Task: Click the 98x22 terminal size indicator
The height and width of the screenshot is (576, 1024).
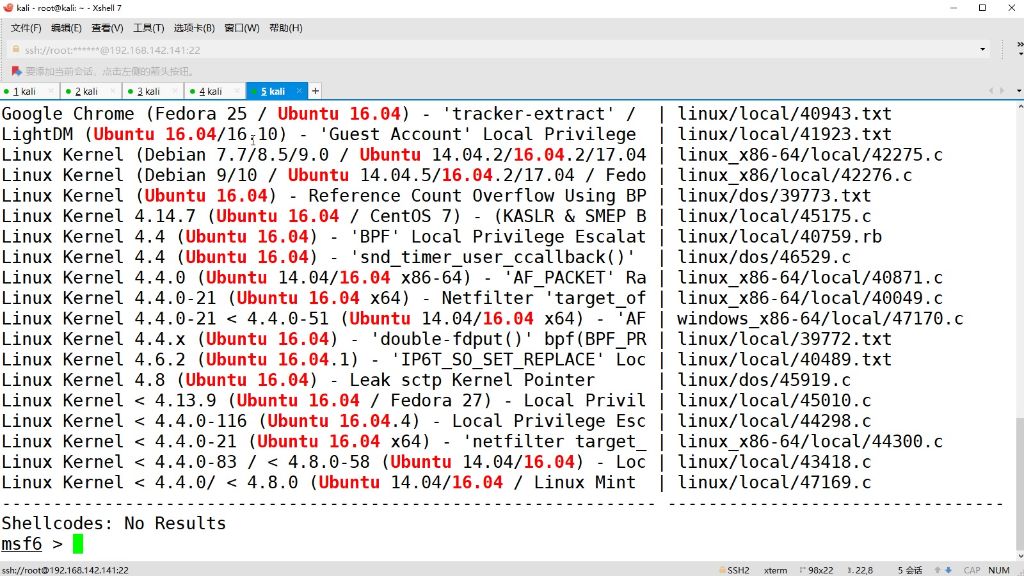Action: (816, 570)
